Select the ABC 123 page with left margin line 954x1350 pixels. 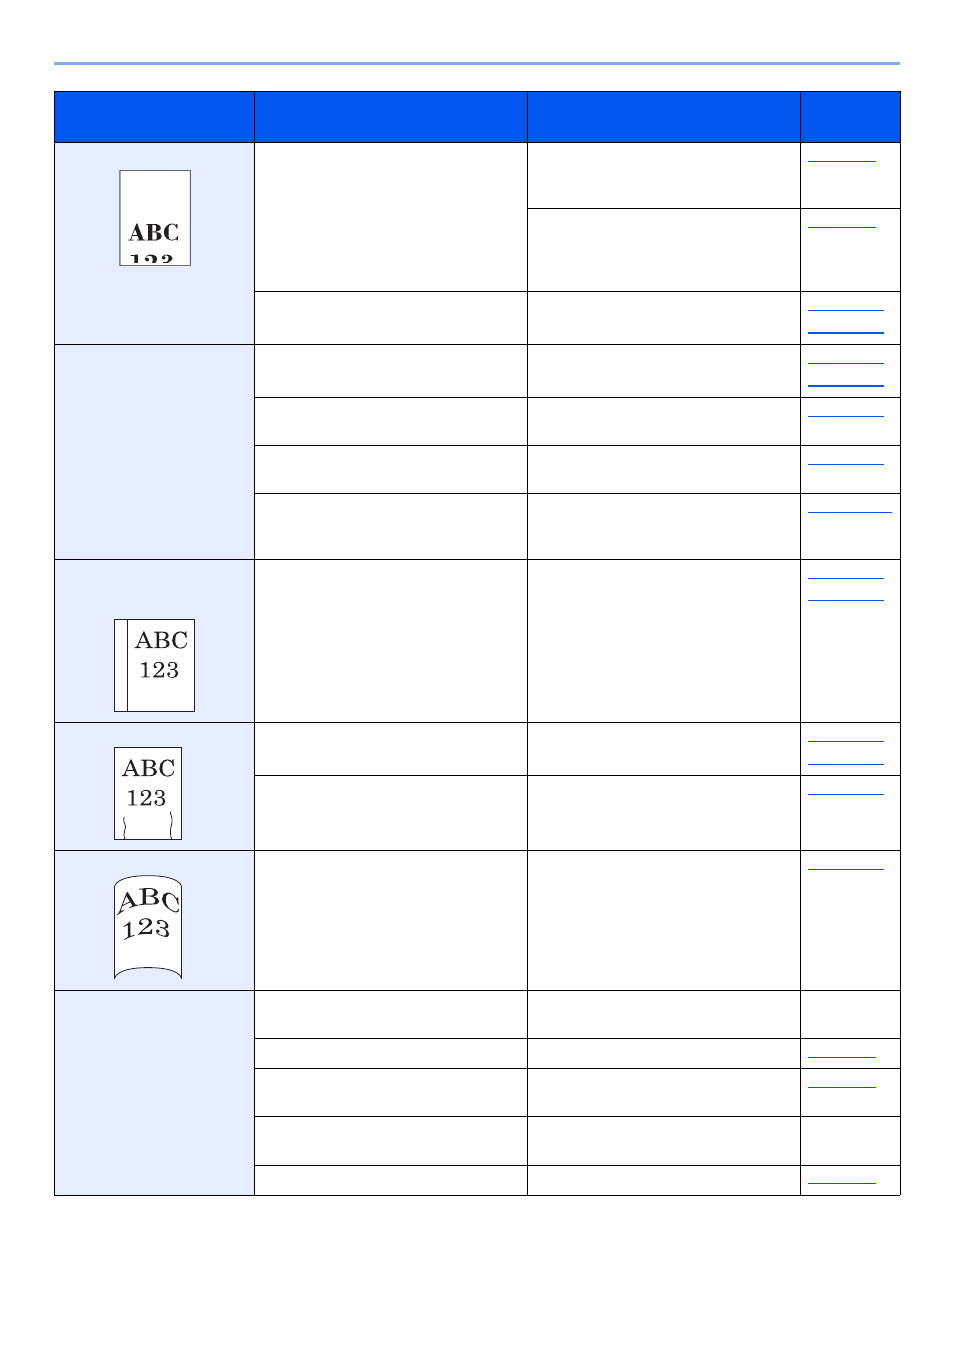pos(154,665)
